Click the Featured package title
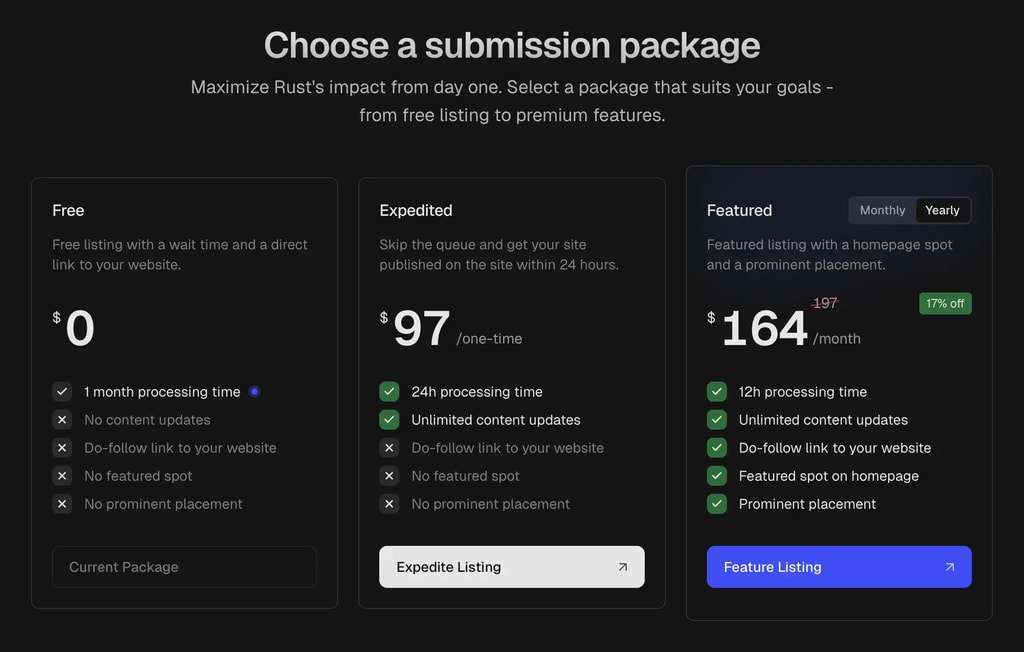This screenshot has height=652, width=1024. click(x=739, y=210)
